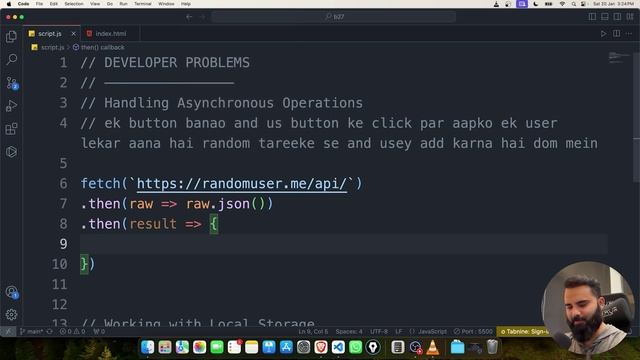Open Brave browser from the dock

(x=321, y=347)
